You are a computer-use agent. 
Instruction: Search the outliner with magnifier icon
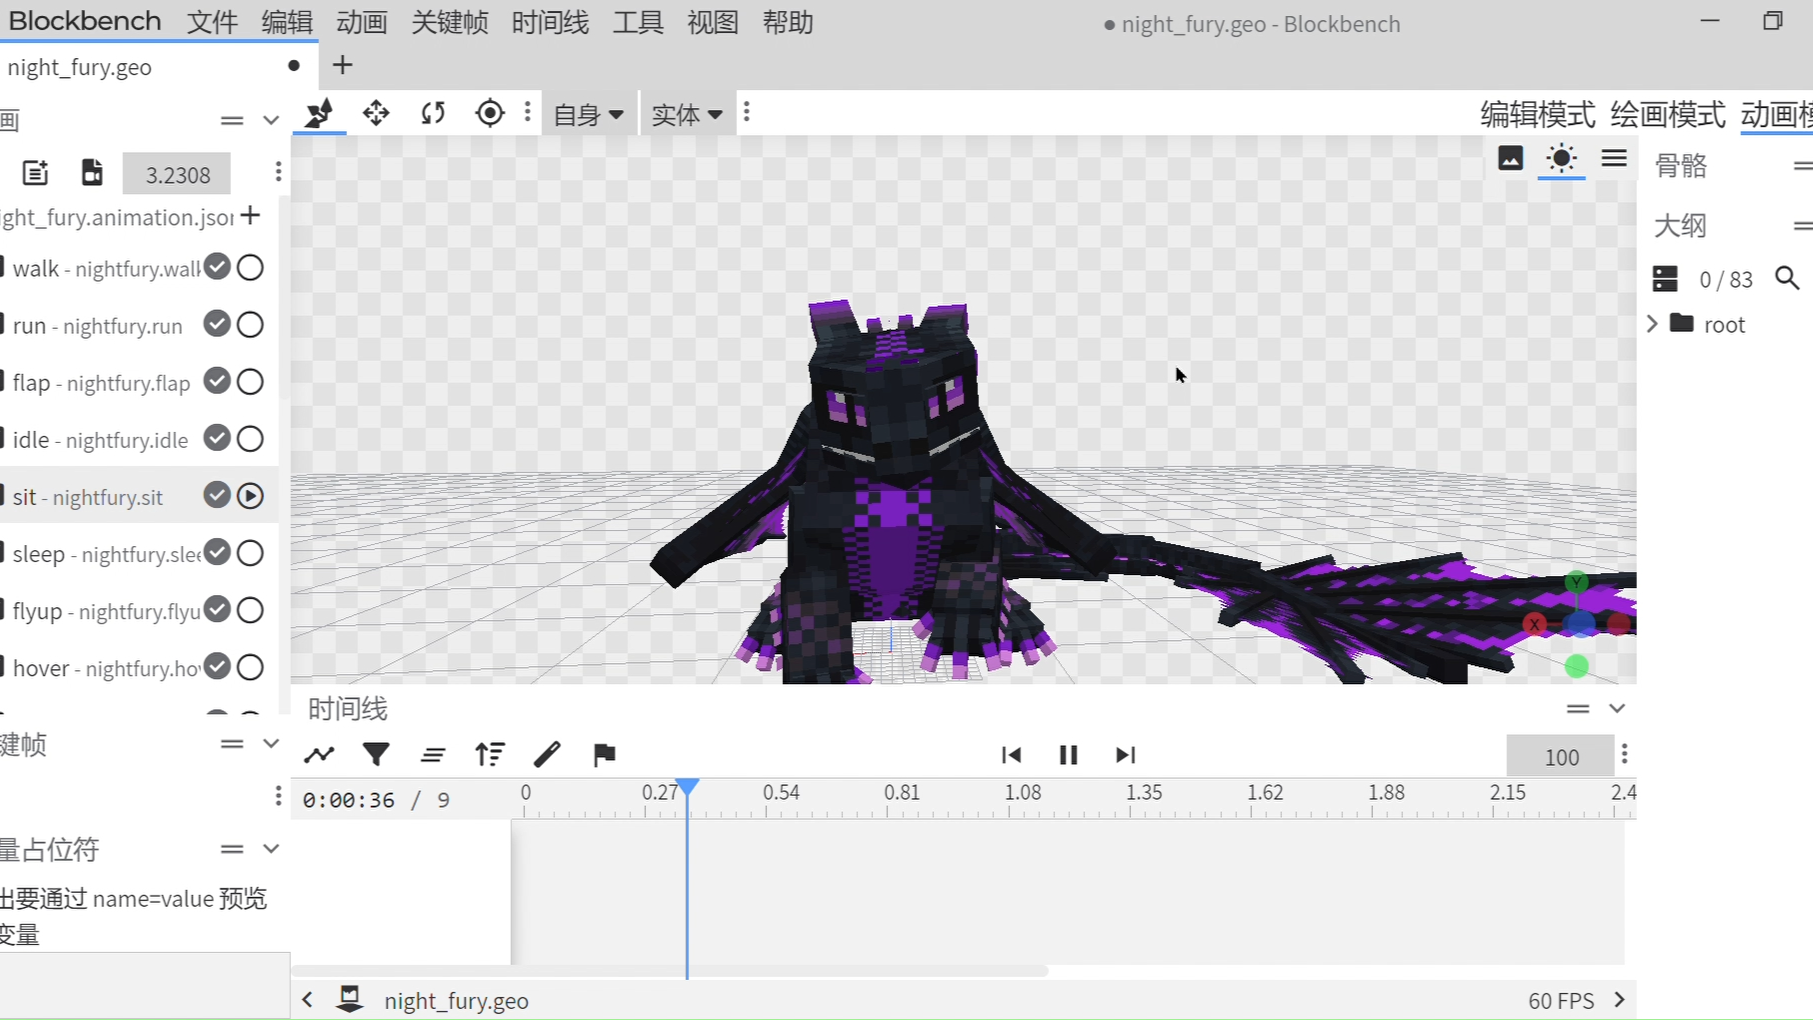1787,278
